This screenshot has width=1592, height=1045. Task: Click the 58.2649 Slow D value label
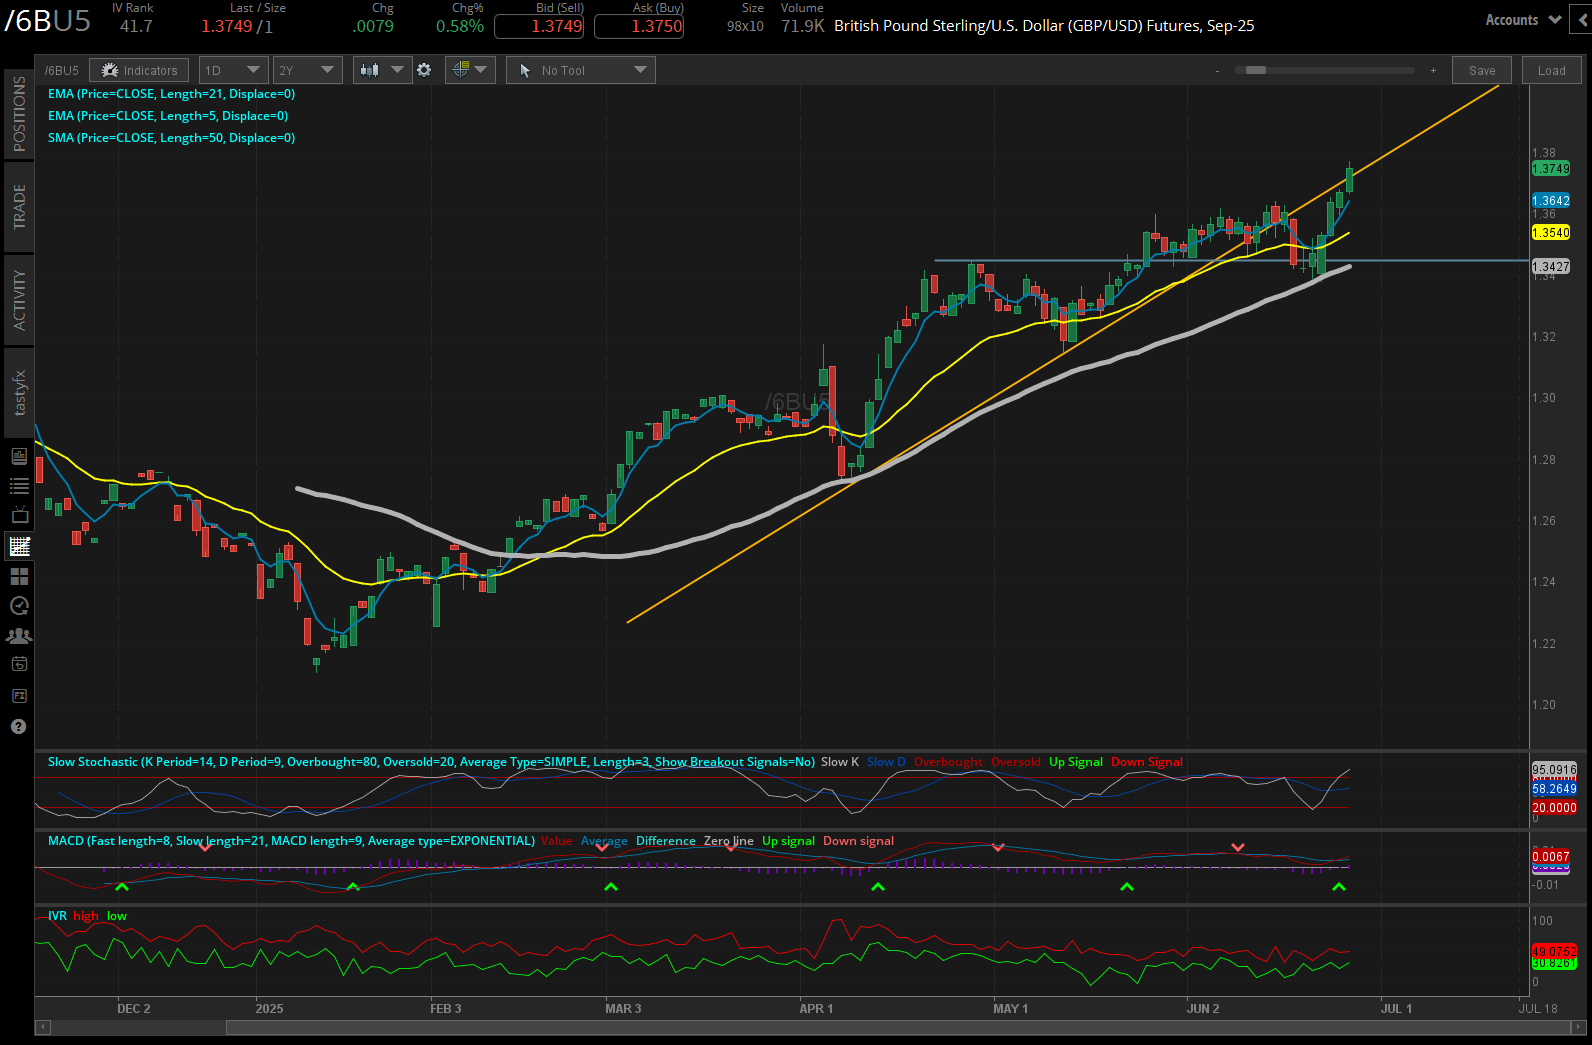pos(1554,789)
